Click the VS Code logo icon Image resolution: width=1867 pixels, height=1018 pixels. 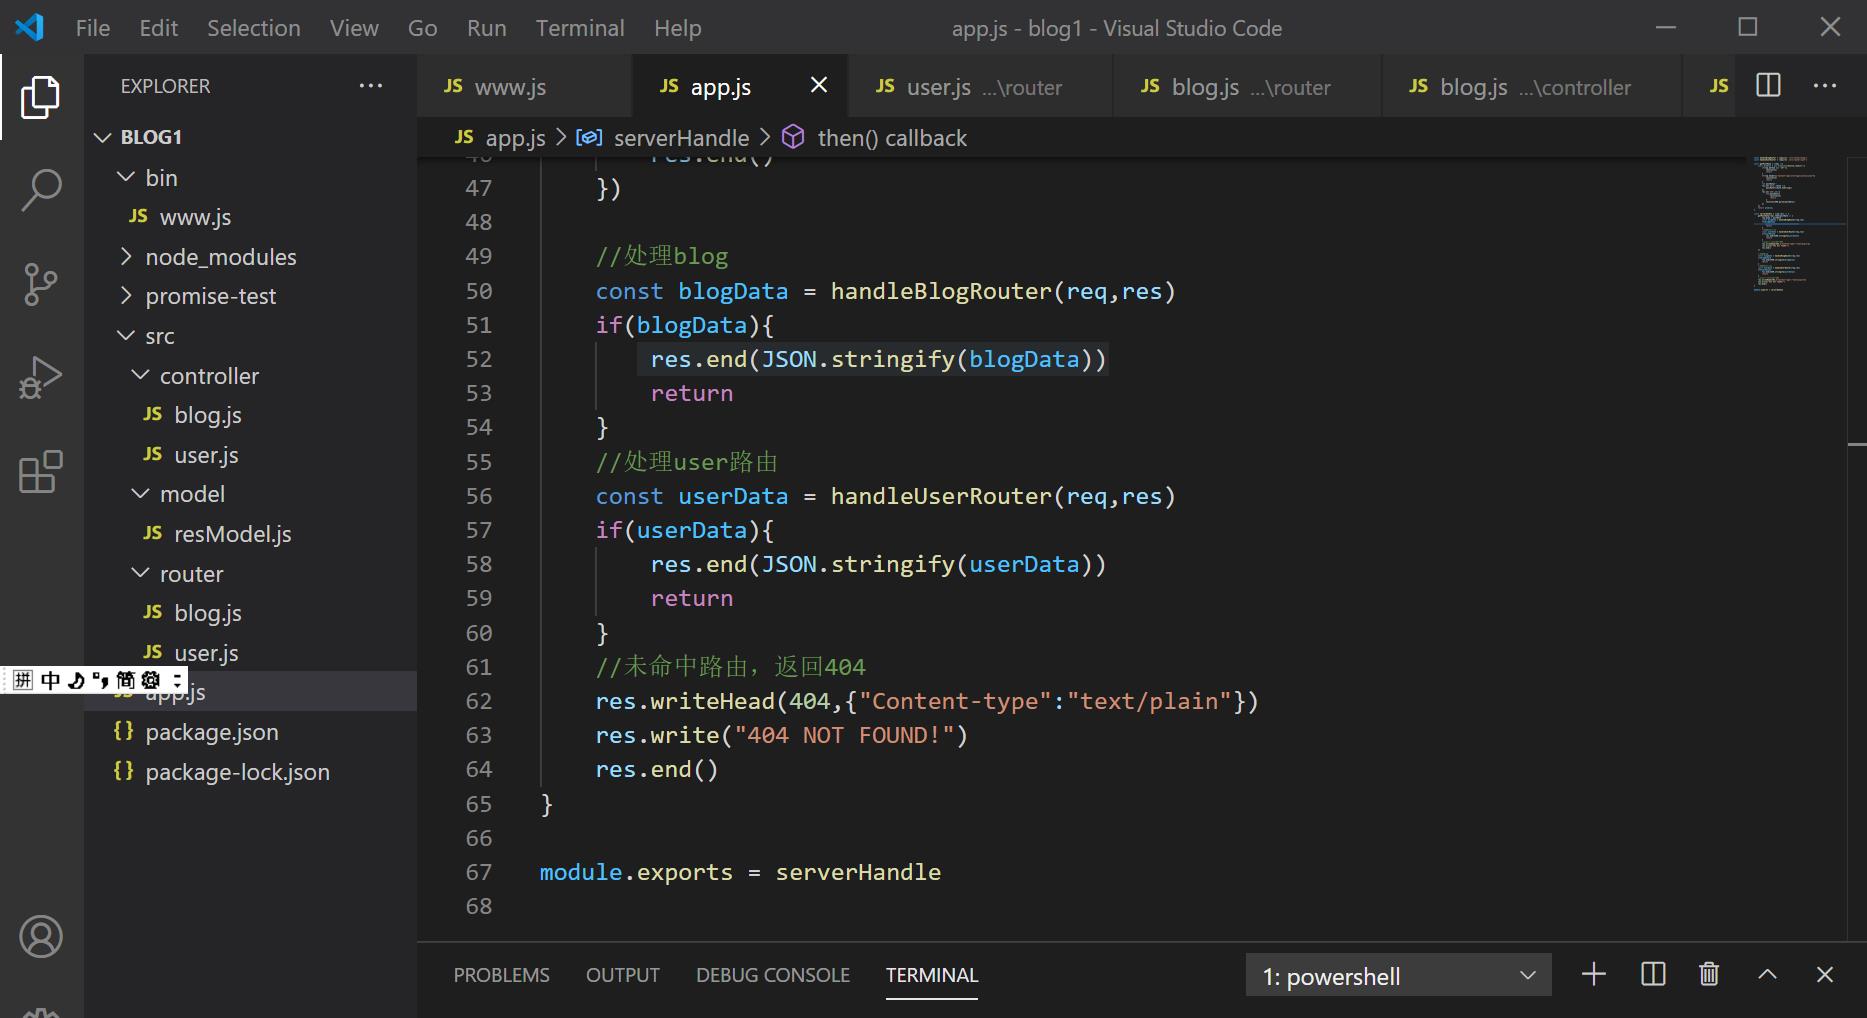(29, 27)
